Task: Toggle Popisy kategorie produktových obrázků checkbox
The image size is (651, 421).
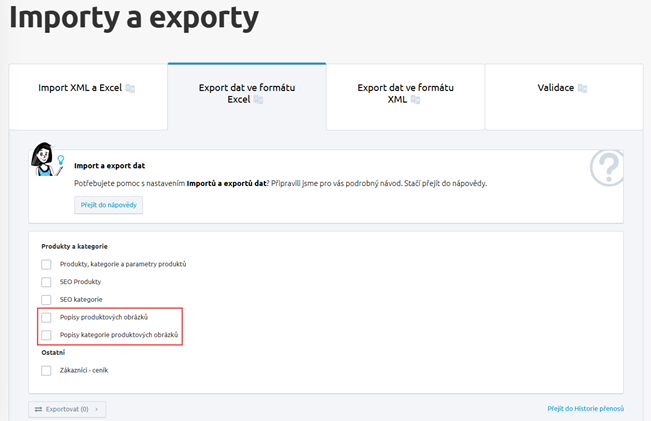Action: click(46, 334)
